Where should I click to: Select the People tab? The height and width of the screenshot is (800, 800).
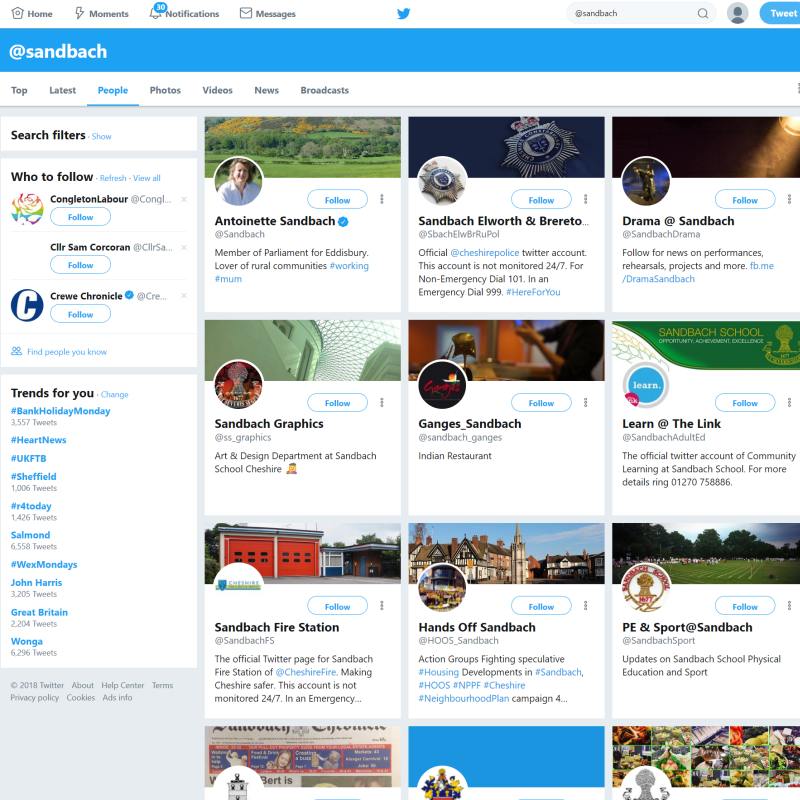(113, 90)
